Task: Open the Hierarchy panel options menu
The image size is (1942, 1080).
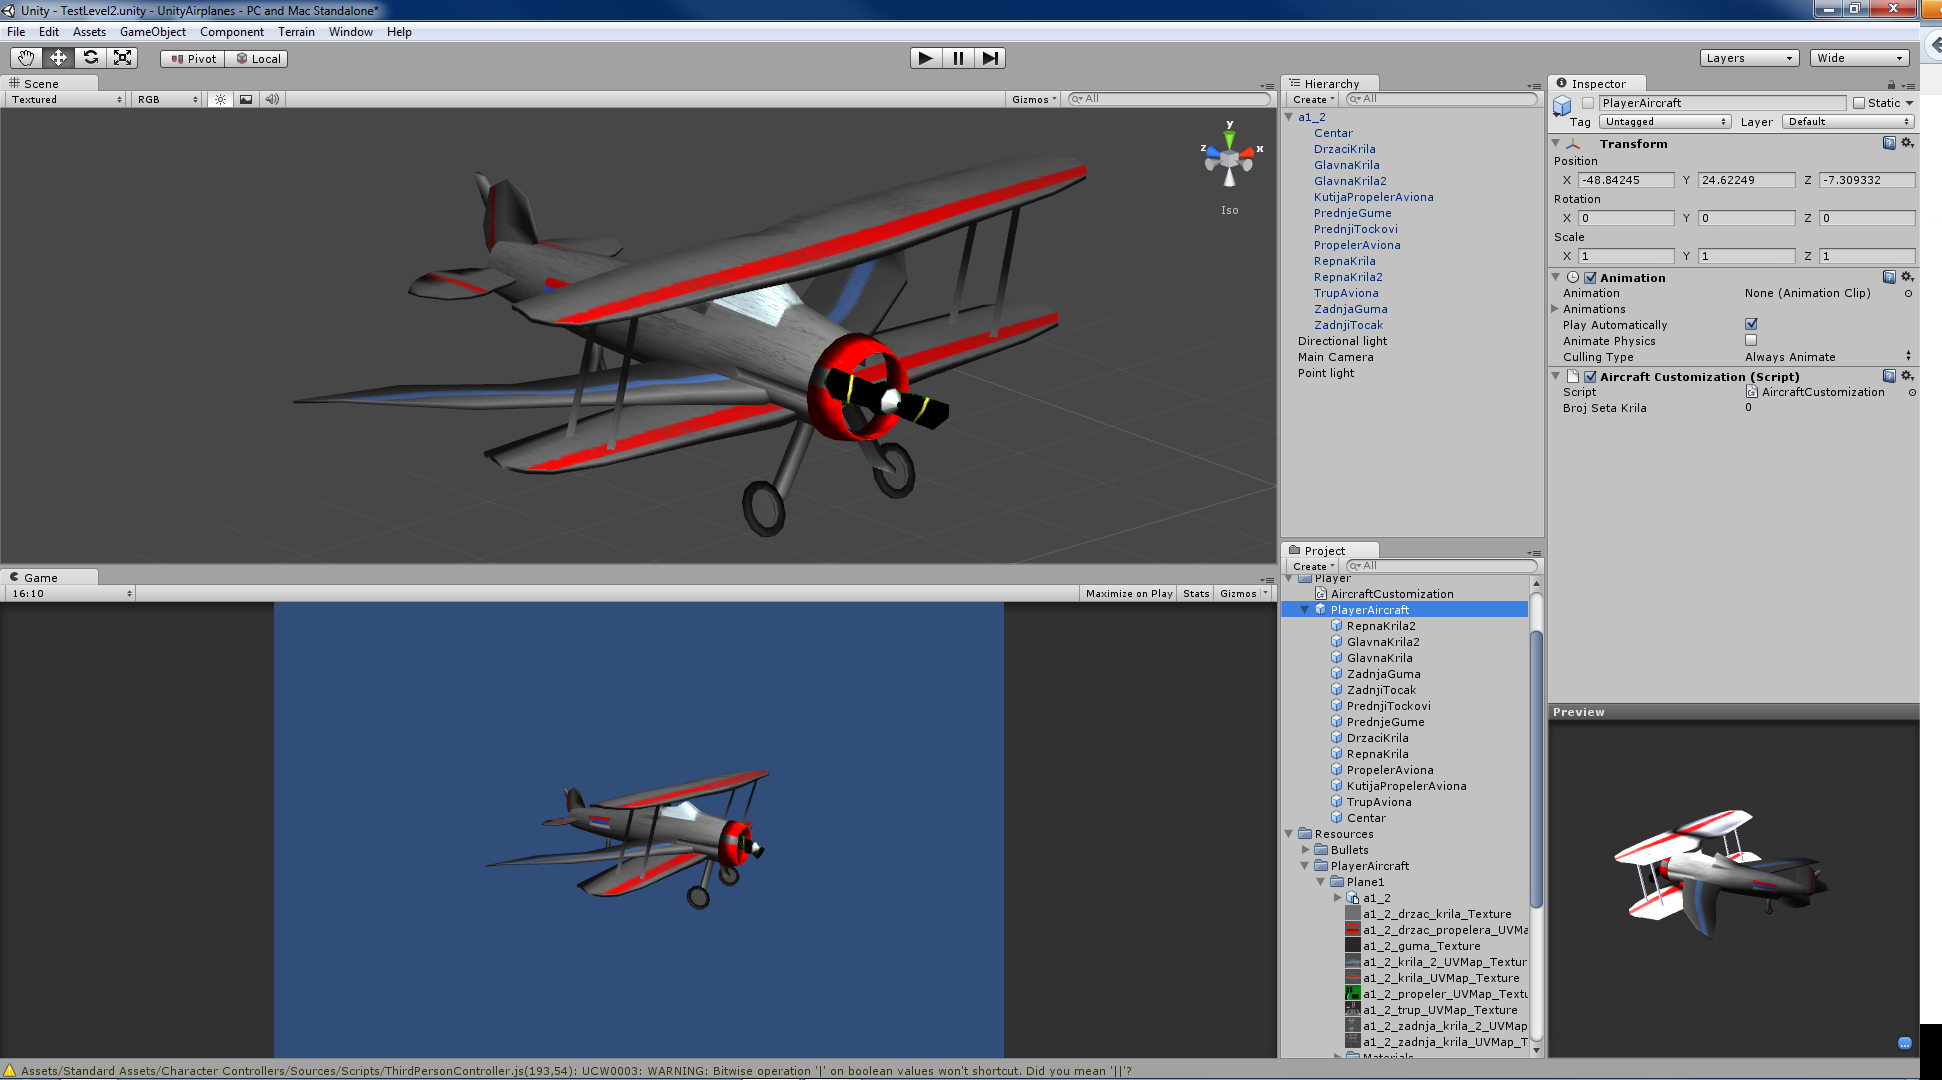Action: (x=1534, y=86)
